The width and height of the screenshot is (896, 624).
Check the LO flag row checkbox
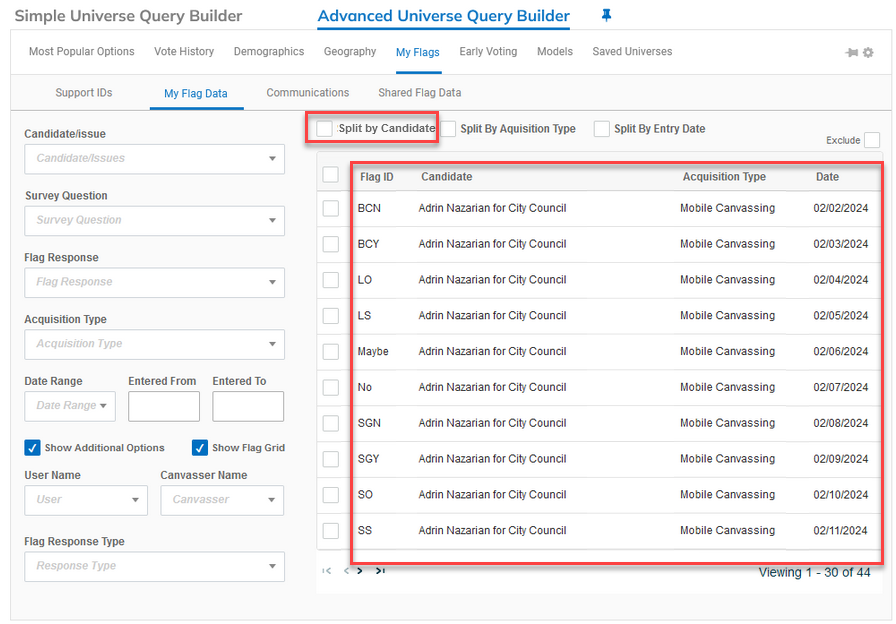(330, 280)
